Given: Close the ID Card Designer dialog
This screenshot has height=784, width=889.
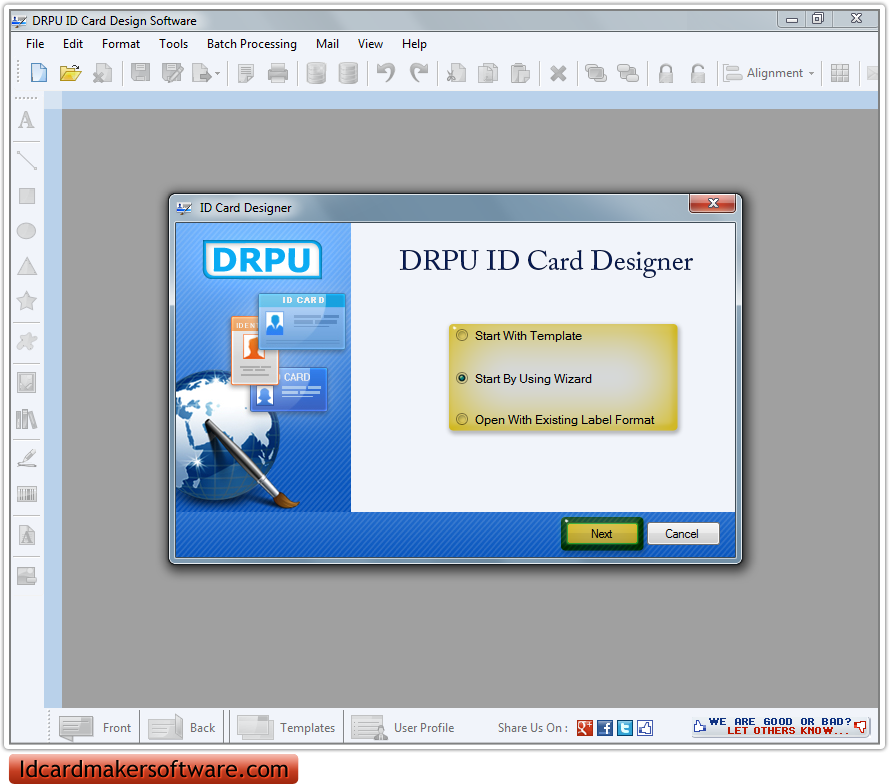Looking at the screenshot, I should 713,203.
